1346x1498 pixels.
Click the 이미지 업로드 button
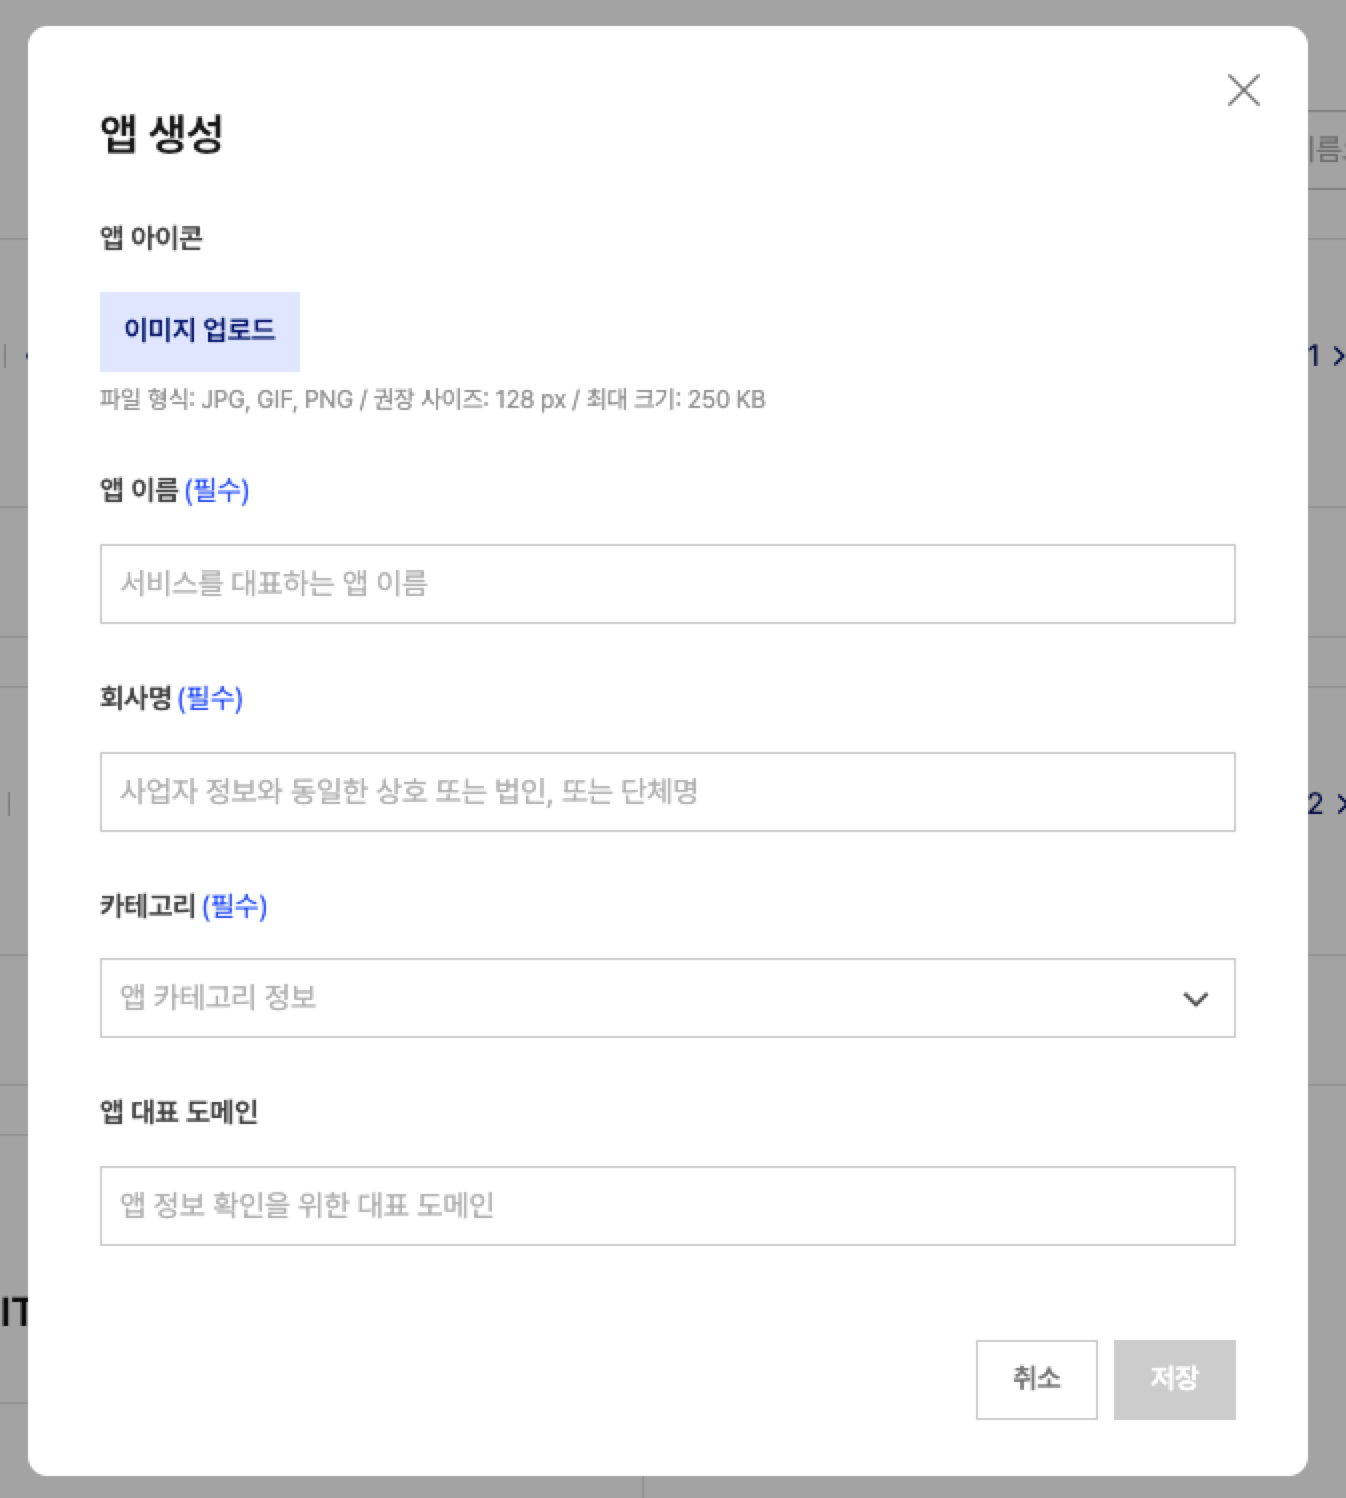coord(200,331)
